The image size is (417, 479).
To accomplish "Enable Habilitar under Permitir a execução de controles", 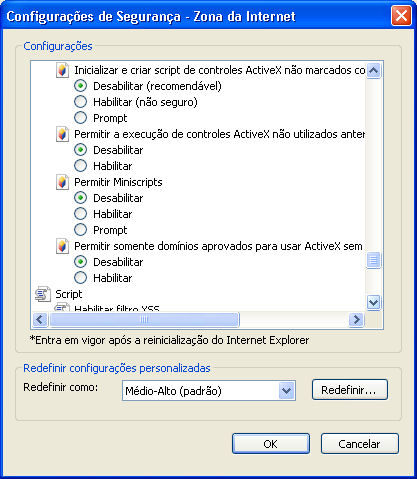I will pyautogui.click(x=80, y=166).
